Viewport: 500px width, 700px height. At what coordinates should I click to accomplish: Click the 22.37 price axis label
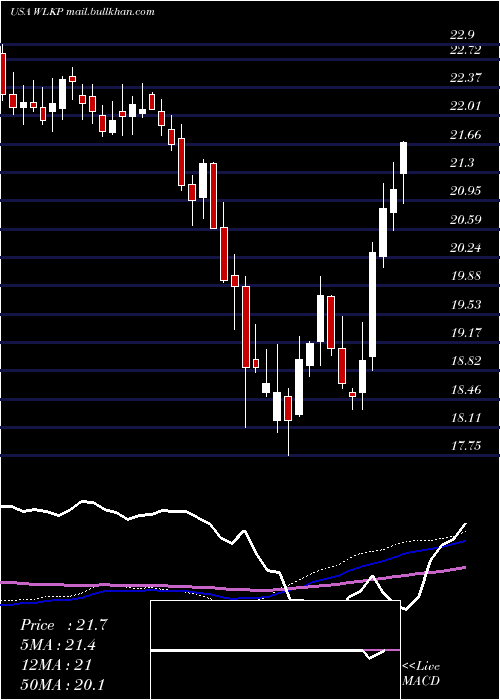tap(466, 78)
